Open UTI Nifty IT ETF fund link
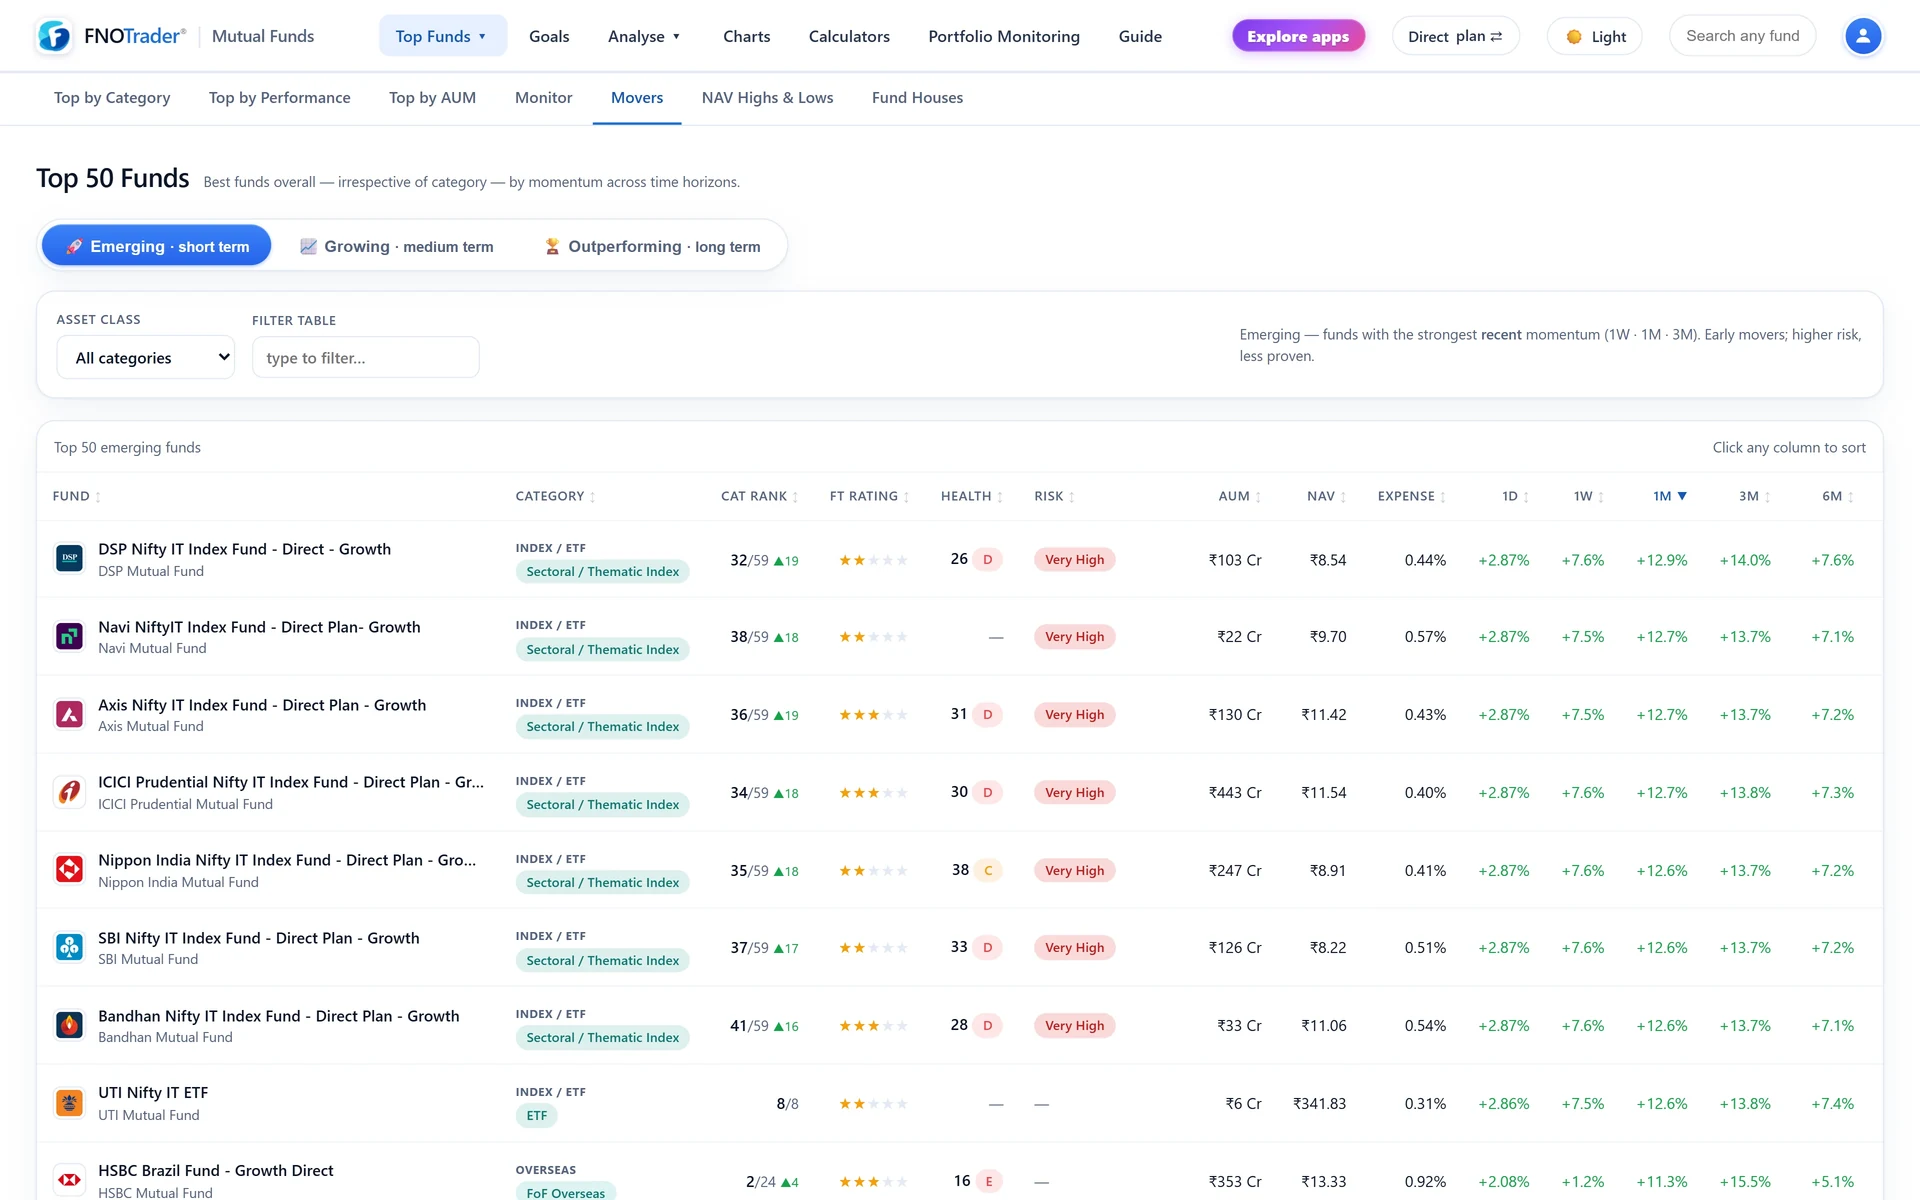The height and width of the screenshot is (1200, 1920). [x=153, y=1093]
